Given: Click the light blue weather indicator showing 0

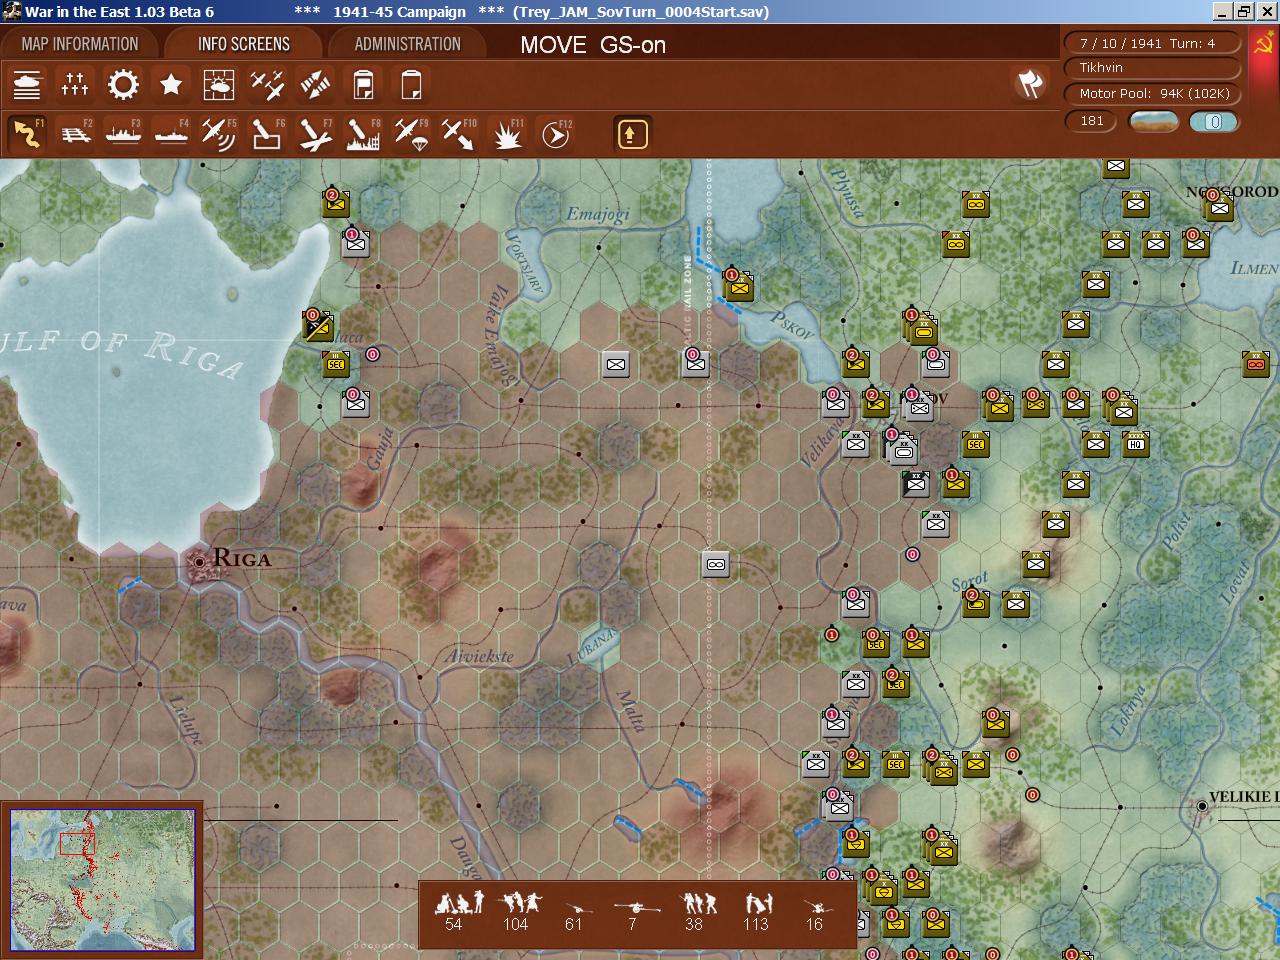Looking at the screenshot, I should (1214, 121).
